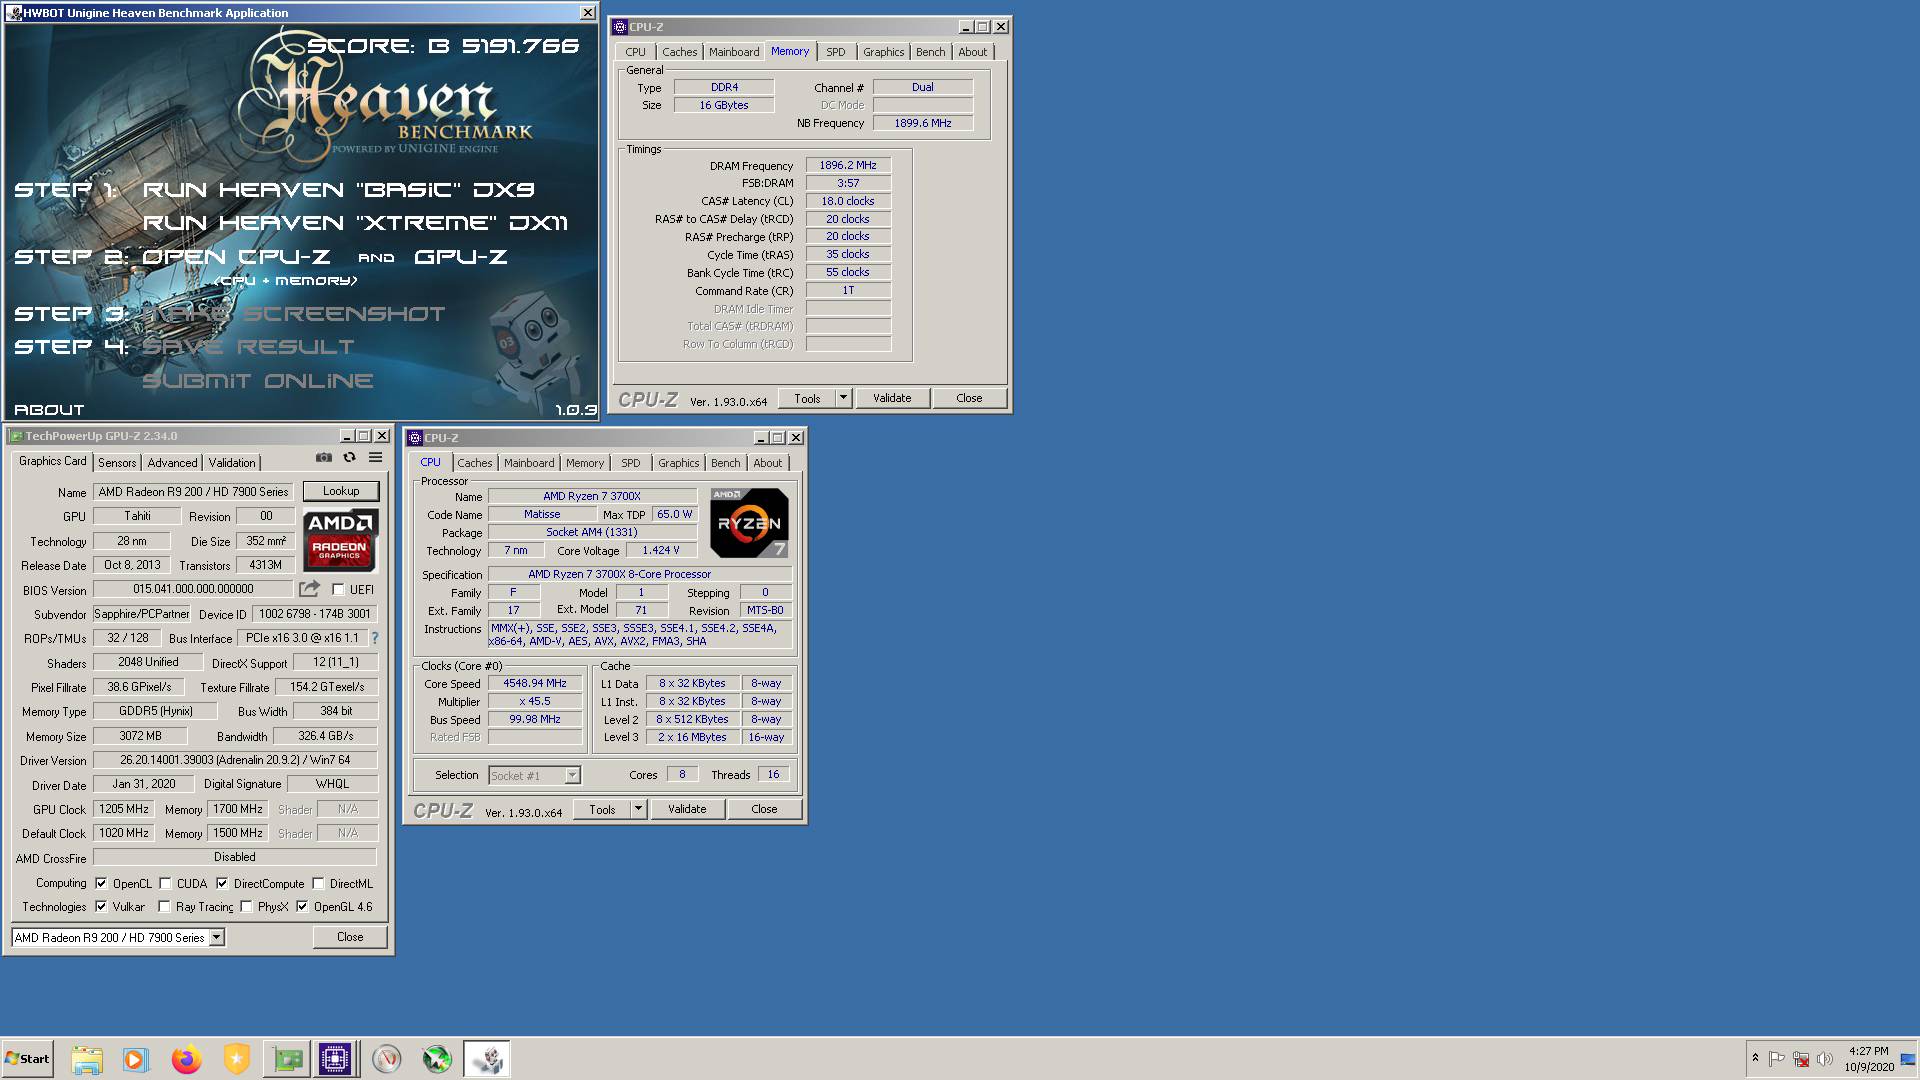
Task: Open the Windows Start button
Action: click(27, 1059)
